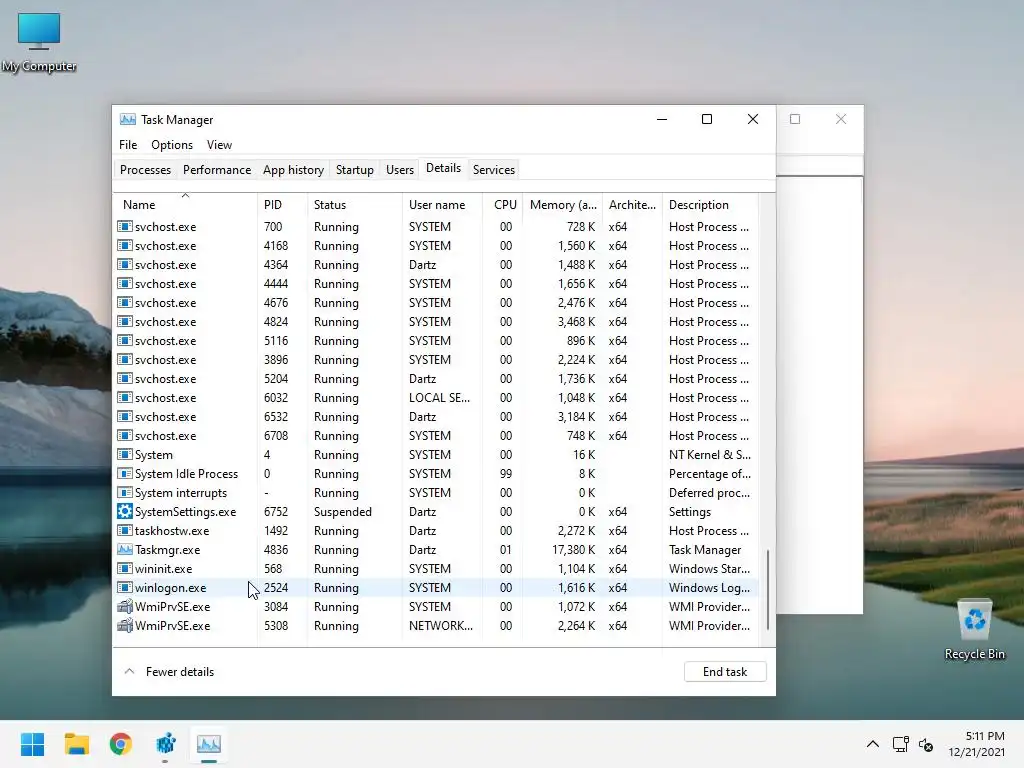Switch to the Performance tab
Viewport: 1024px width, 768px height.
tap(217, 170)
